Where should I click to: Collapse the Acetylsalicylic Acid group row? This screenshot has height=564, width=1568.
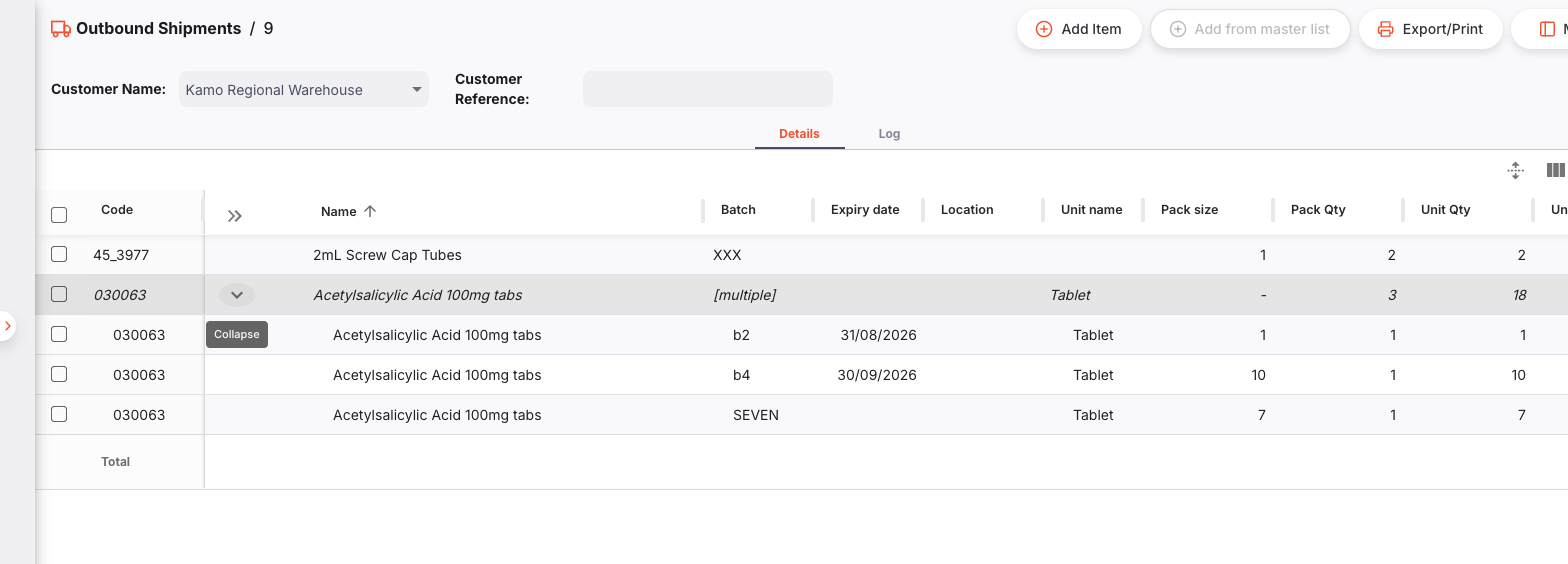pyautogui.click(x=237, y=295)
